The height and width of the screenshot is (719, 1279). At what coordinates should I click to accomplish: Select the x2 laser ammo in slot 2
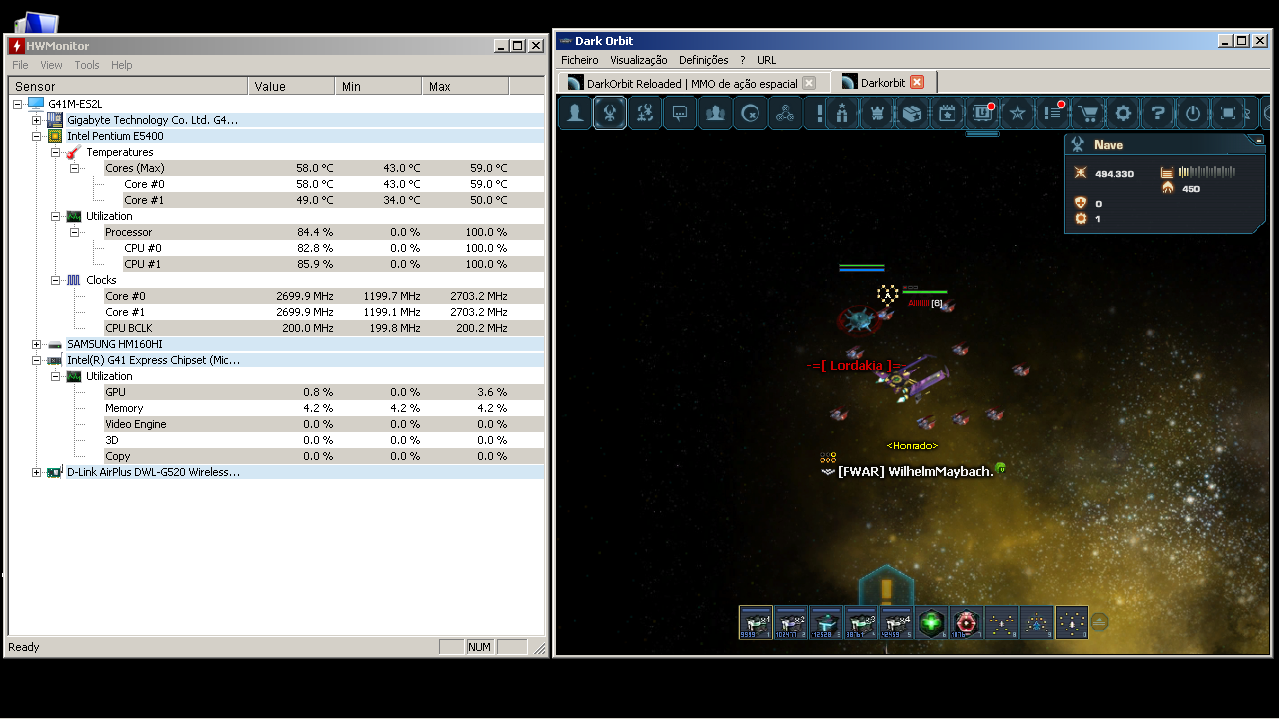point(791,622)
